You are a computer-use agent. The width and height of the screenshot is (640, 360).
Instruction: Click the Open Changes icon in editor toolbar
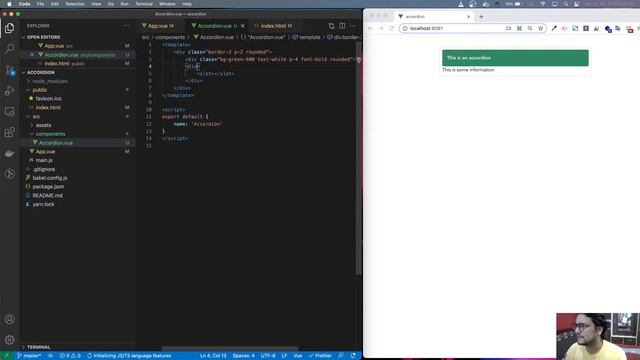(x=331, y=26)
